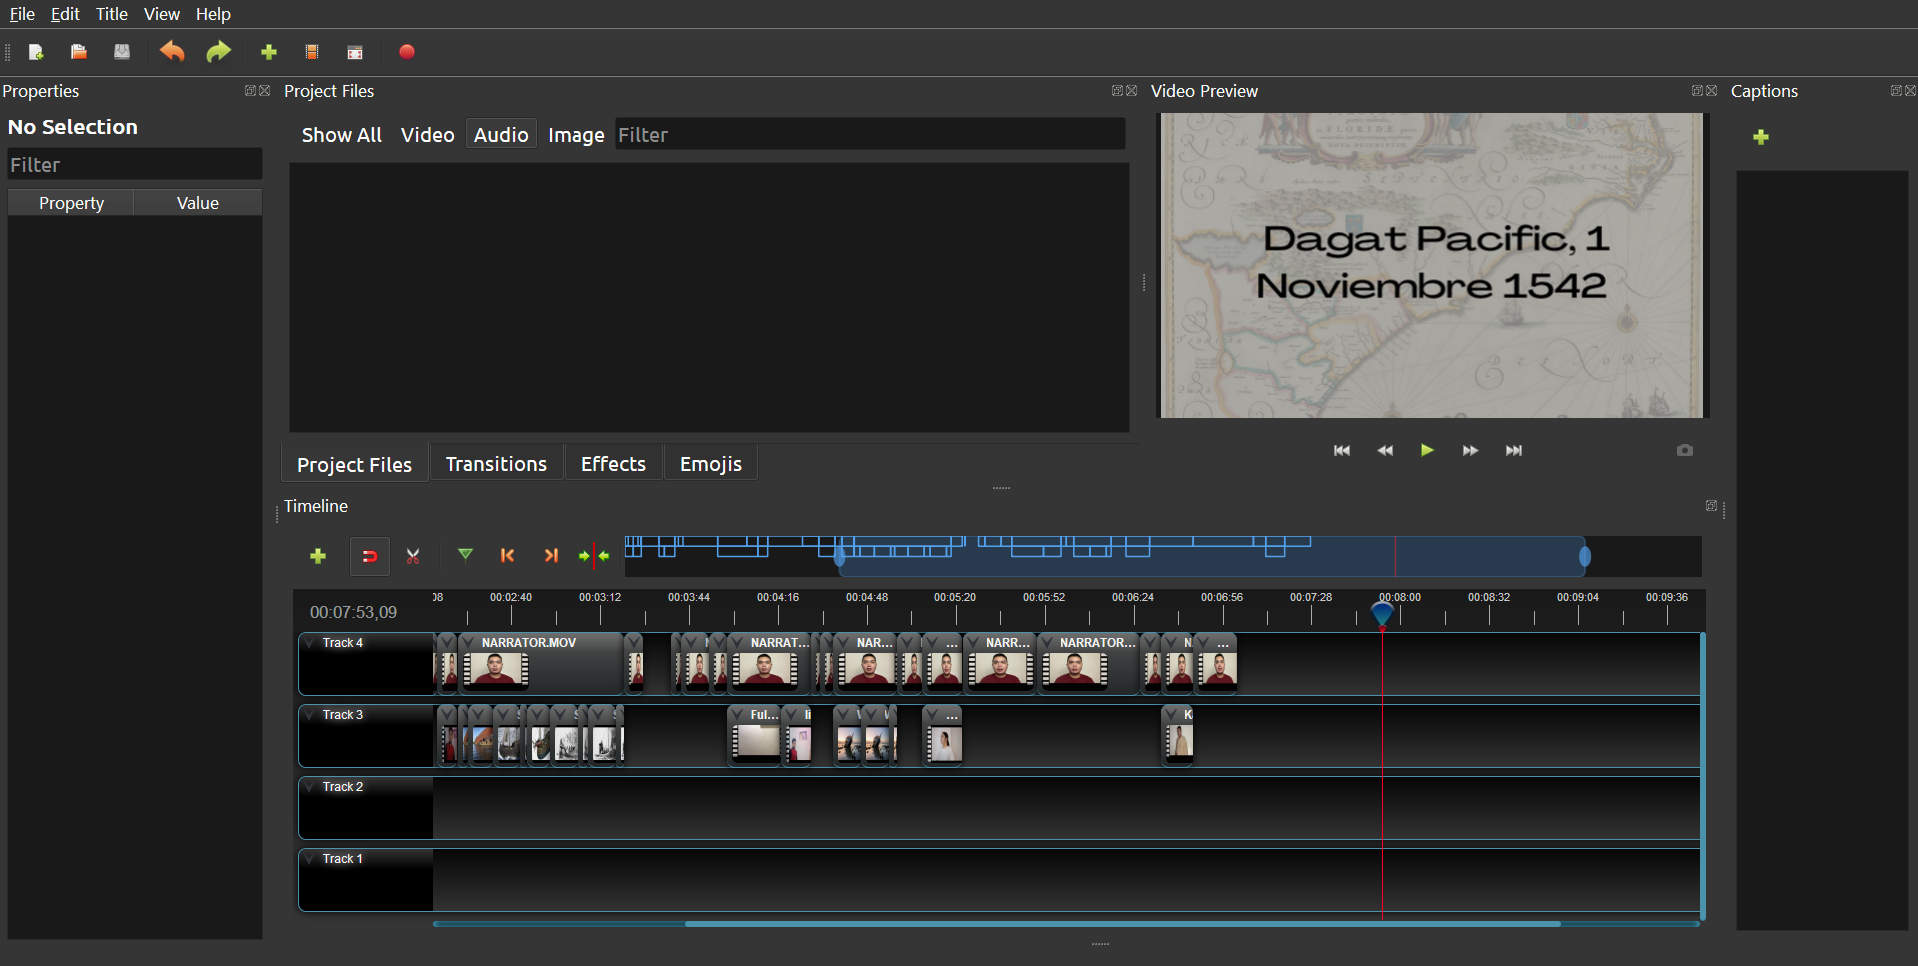1918x966 pixels.
Task: Select the razor tool to slice clips
Action: point(413,556)
